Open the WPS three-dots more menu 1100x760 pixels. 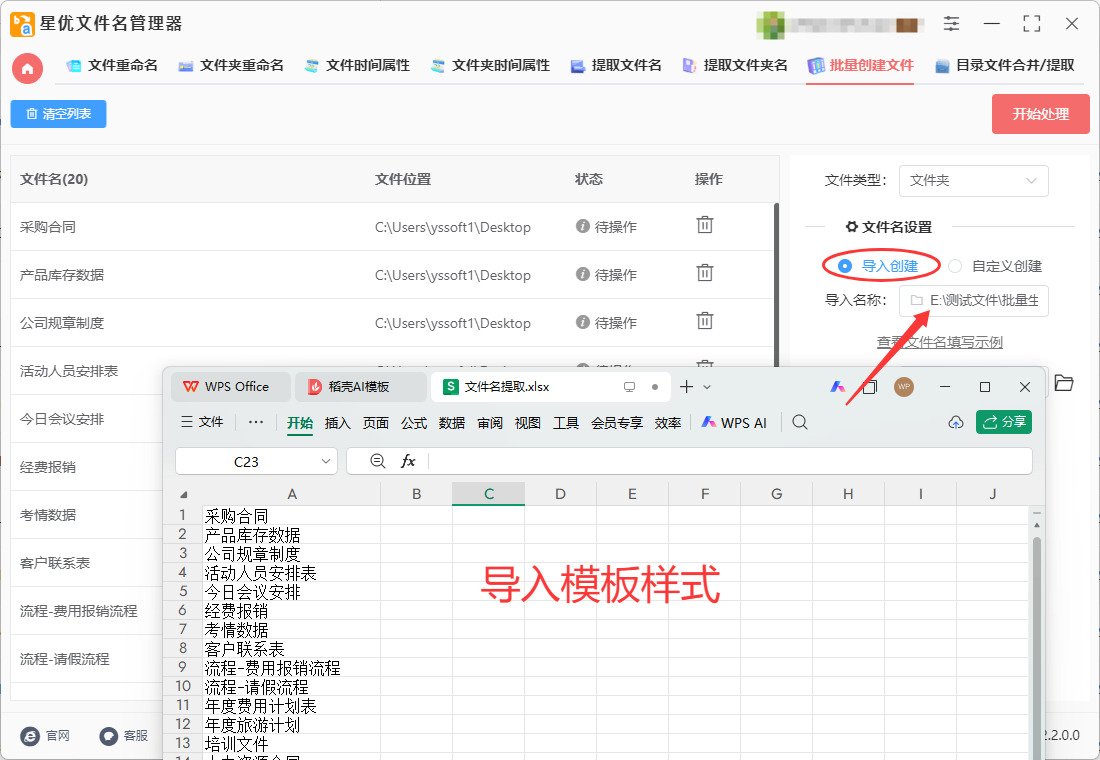coord(256,422)
